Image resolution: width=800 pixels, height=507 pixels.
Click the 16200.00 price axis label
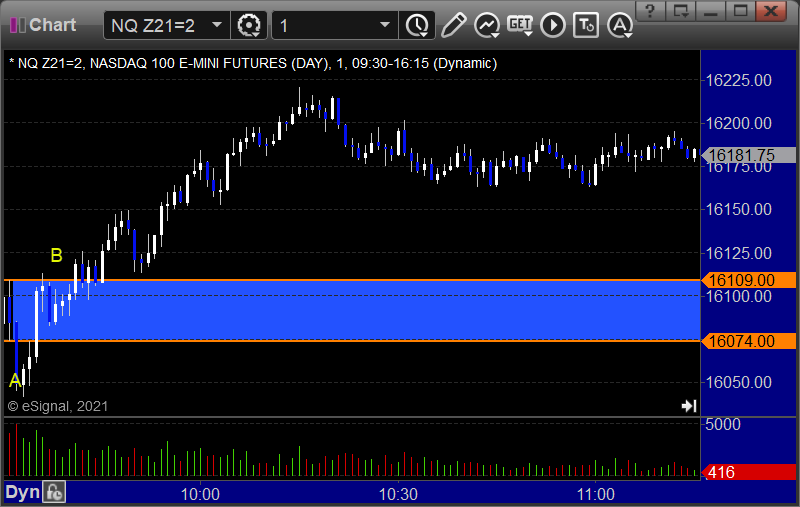pos(738,123)
